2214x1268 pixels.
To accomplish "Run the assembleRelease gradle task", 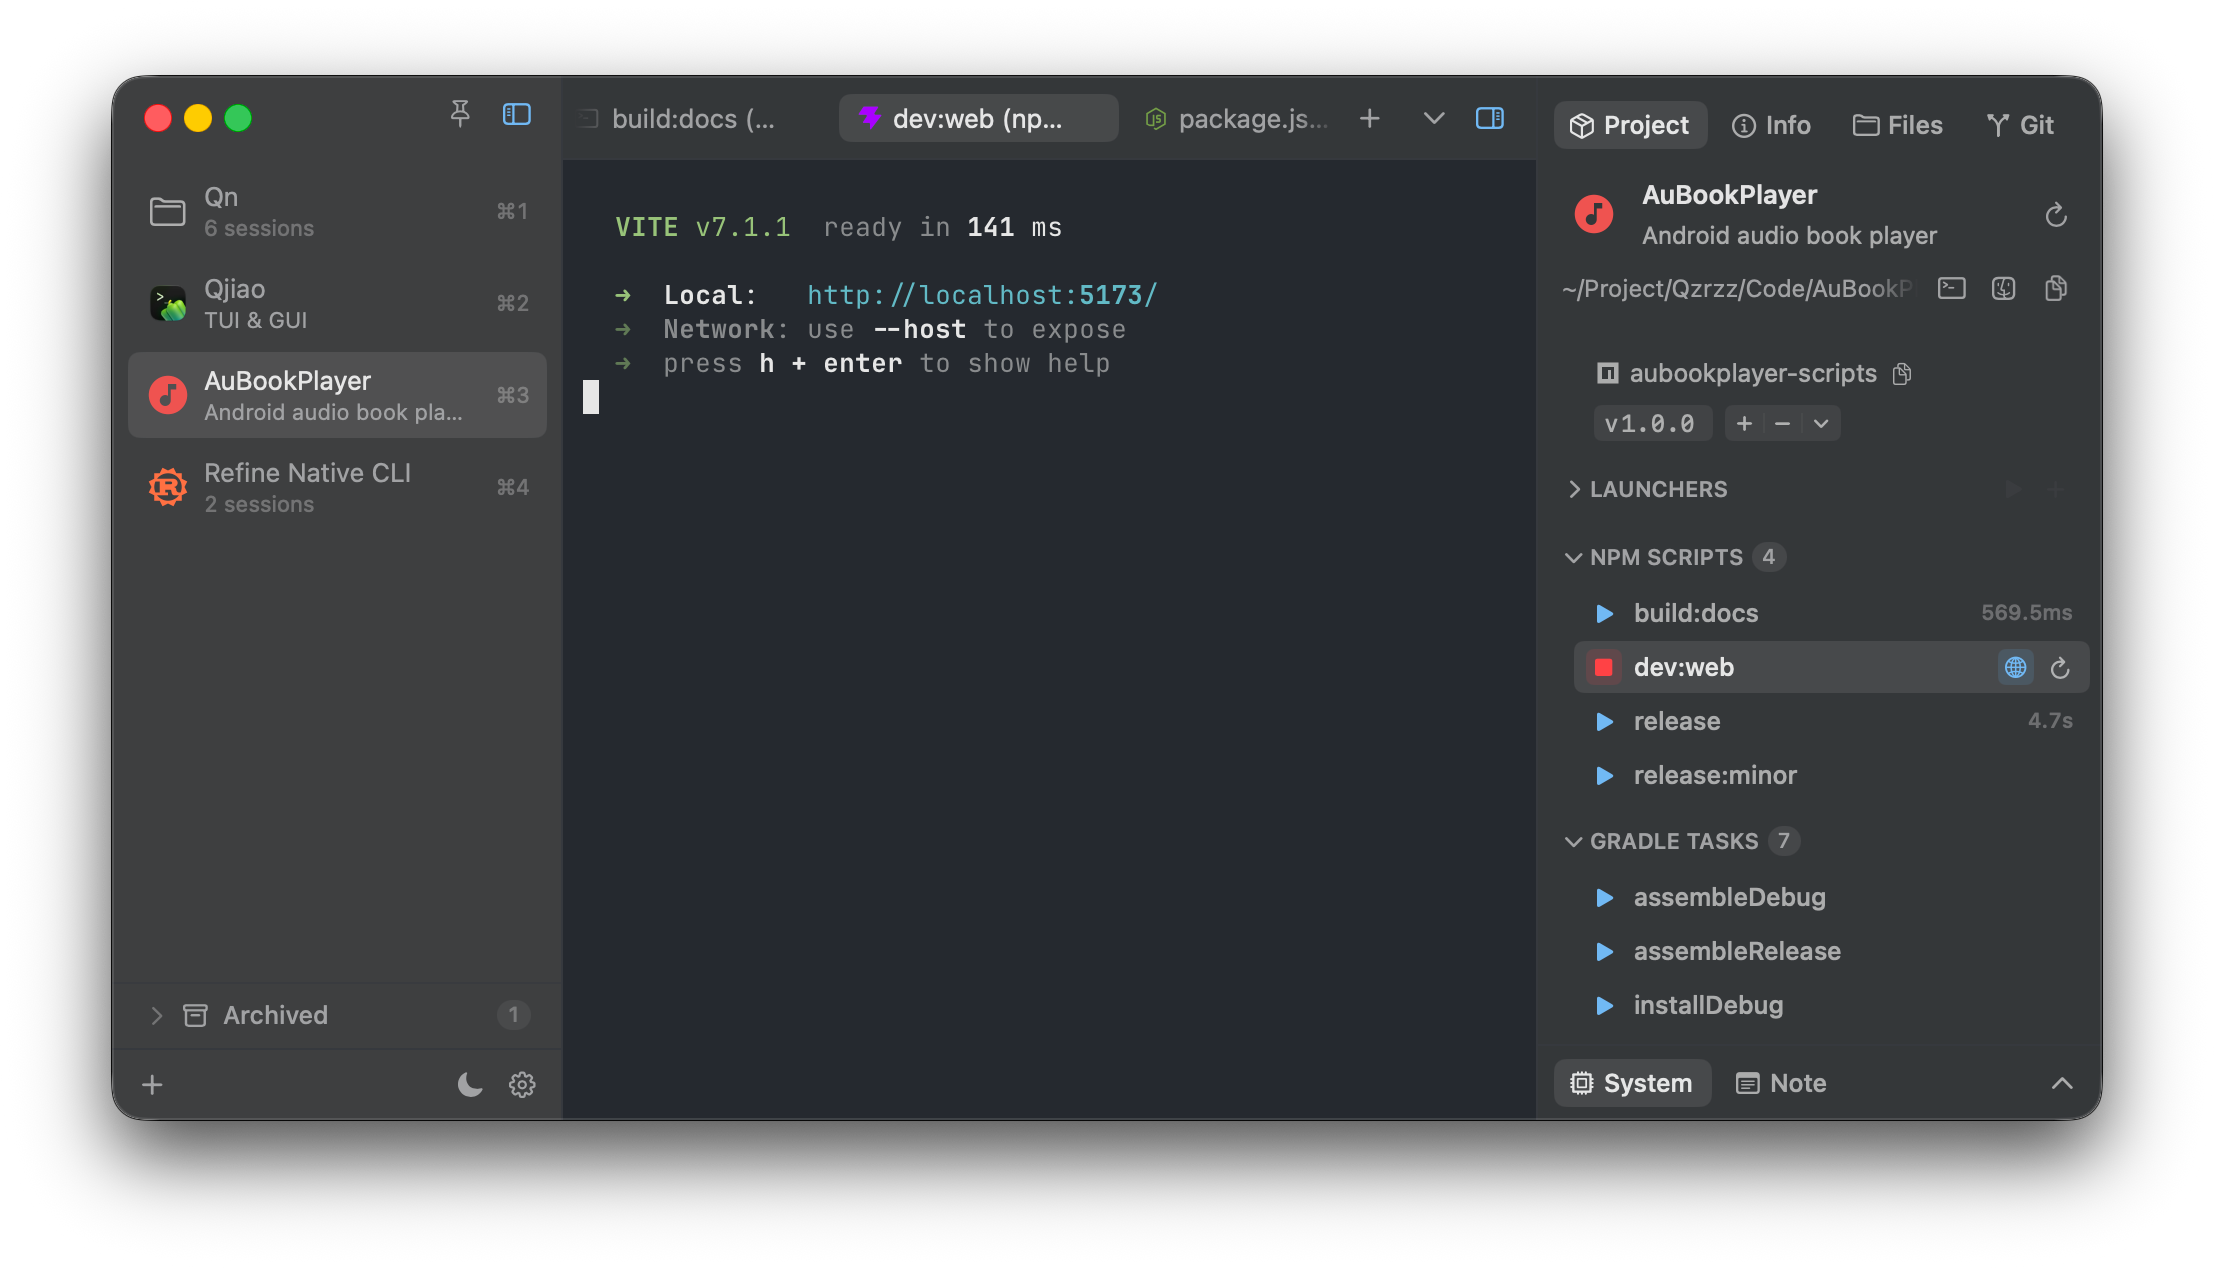I will pyautogui.click(x=1604, y=951).
